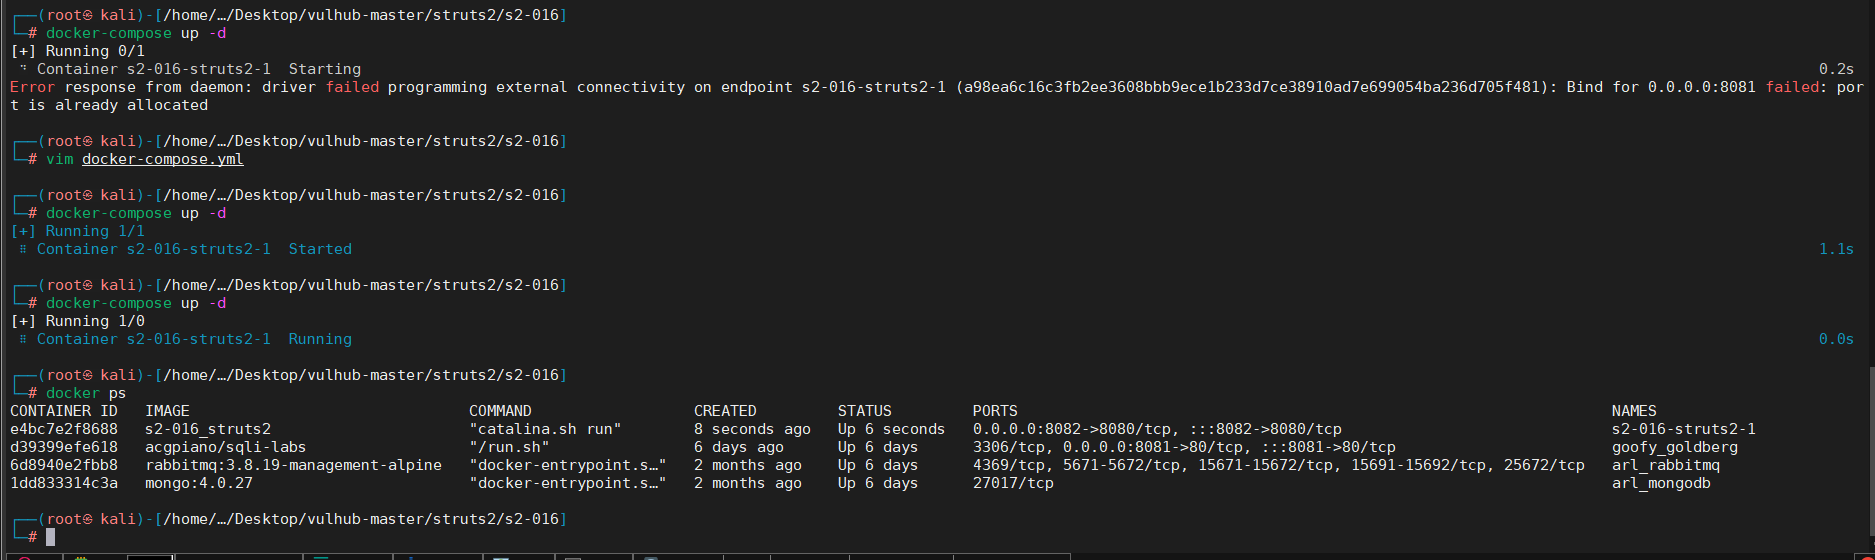Click the s2-016-struts2-1 name in NAMES column
Image resolution: width=1875 pixels, height=560 pixels.
(1684, 429)
